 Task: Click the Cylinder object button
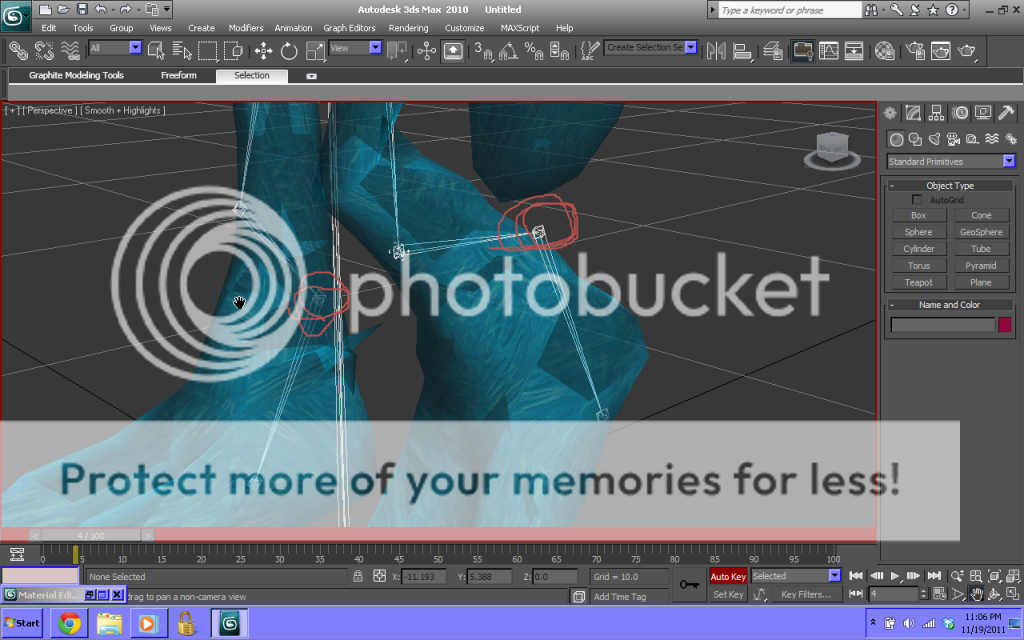(918, 249)
